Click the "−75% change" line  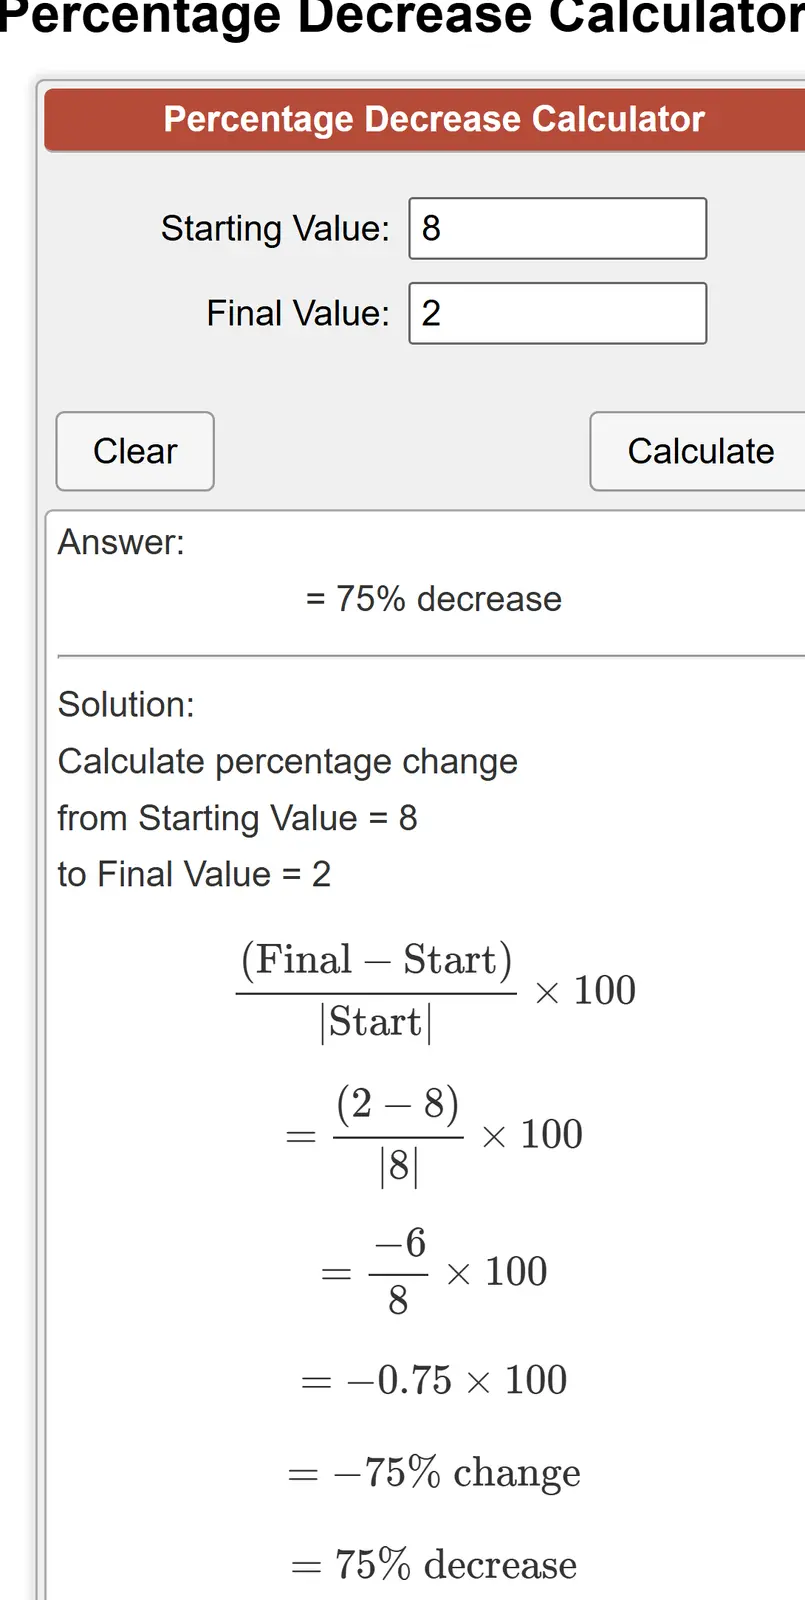coord(434,1473)
